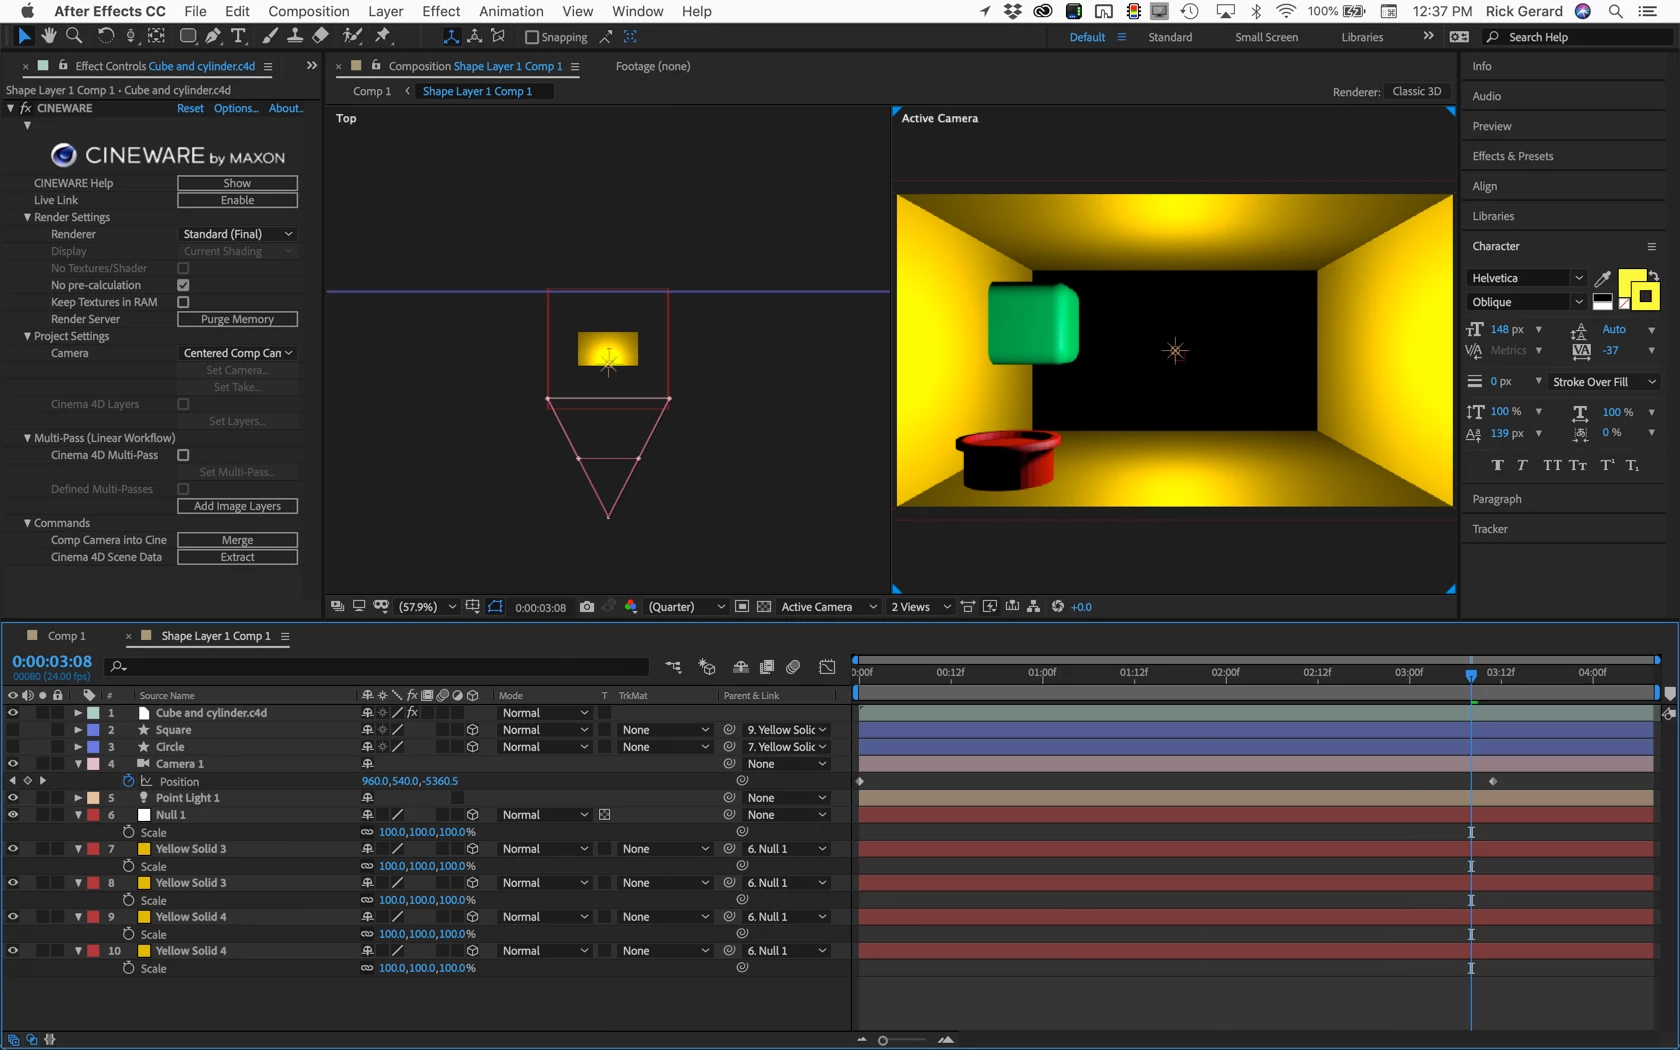Toggle mask and shape path visibility
This screenshot has width=1680, height=1050.
pos(495,607)
